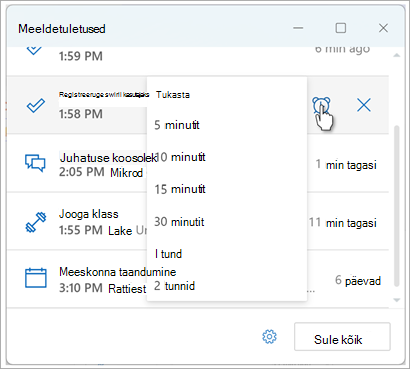Click the Jooga klass dumbbell icon
The height and width of the screenshot is (369, 410).
(x=36, y=222)
